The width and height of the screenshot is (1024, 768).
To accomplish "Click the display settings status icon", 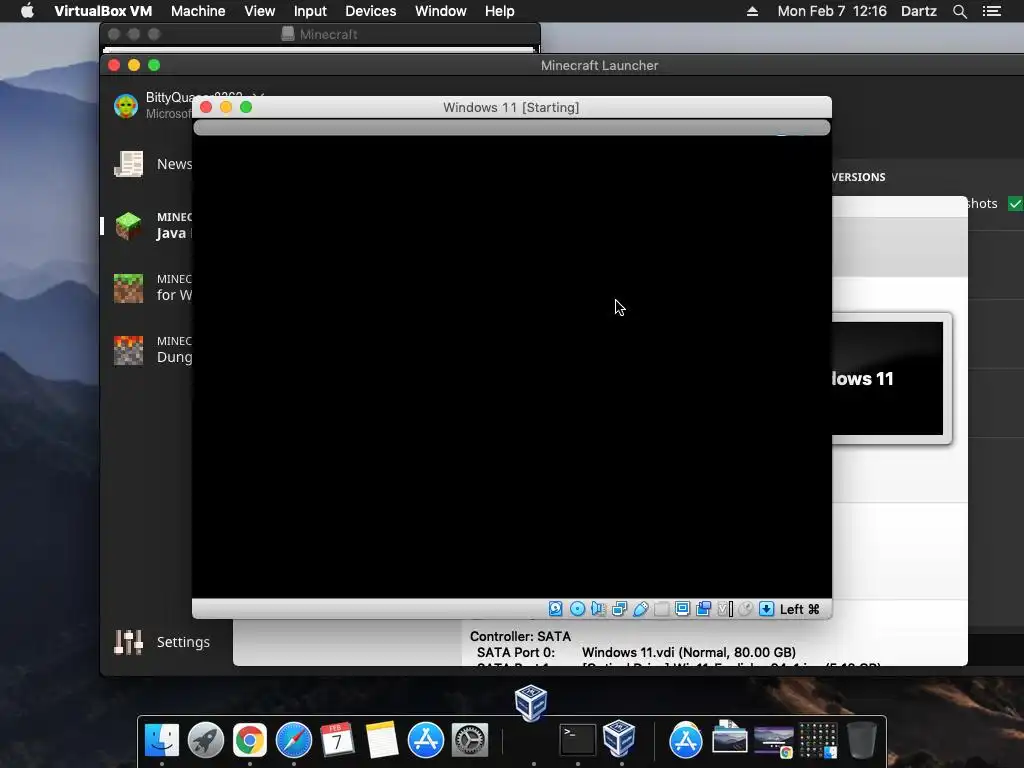I will tap(682, 609).
